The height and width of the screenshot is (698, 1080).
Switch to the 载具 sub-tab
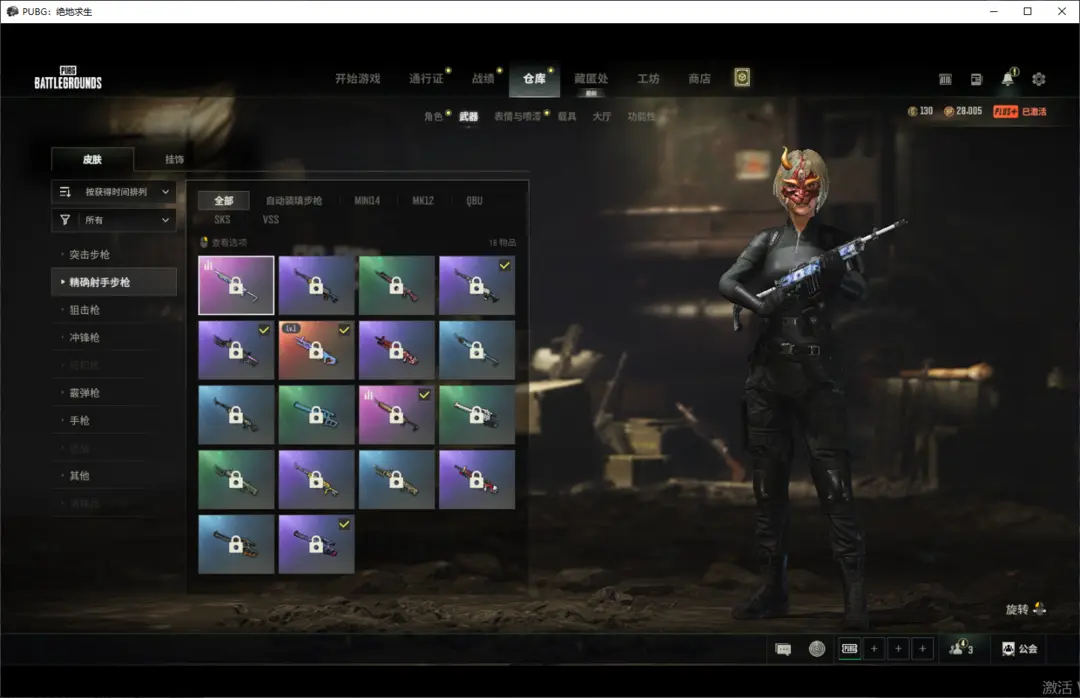click(567, 116)
